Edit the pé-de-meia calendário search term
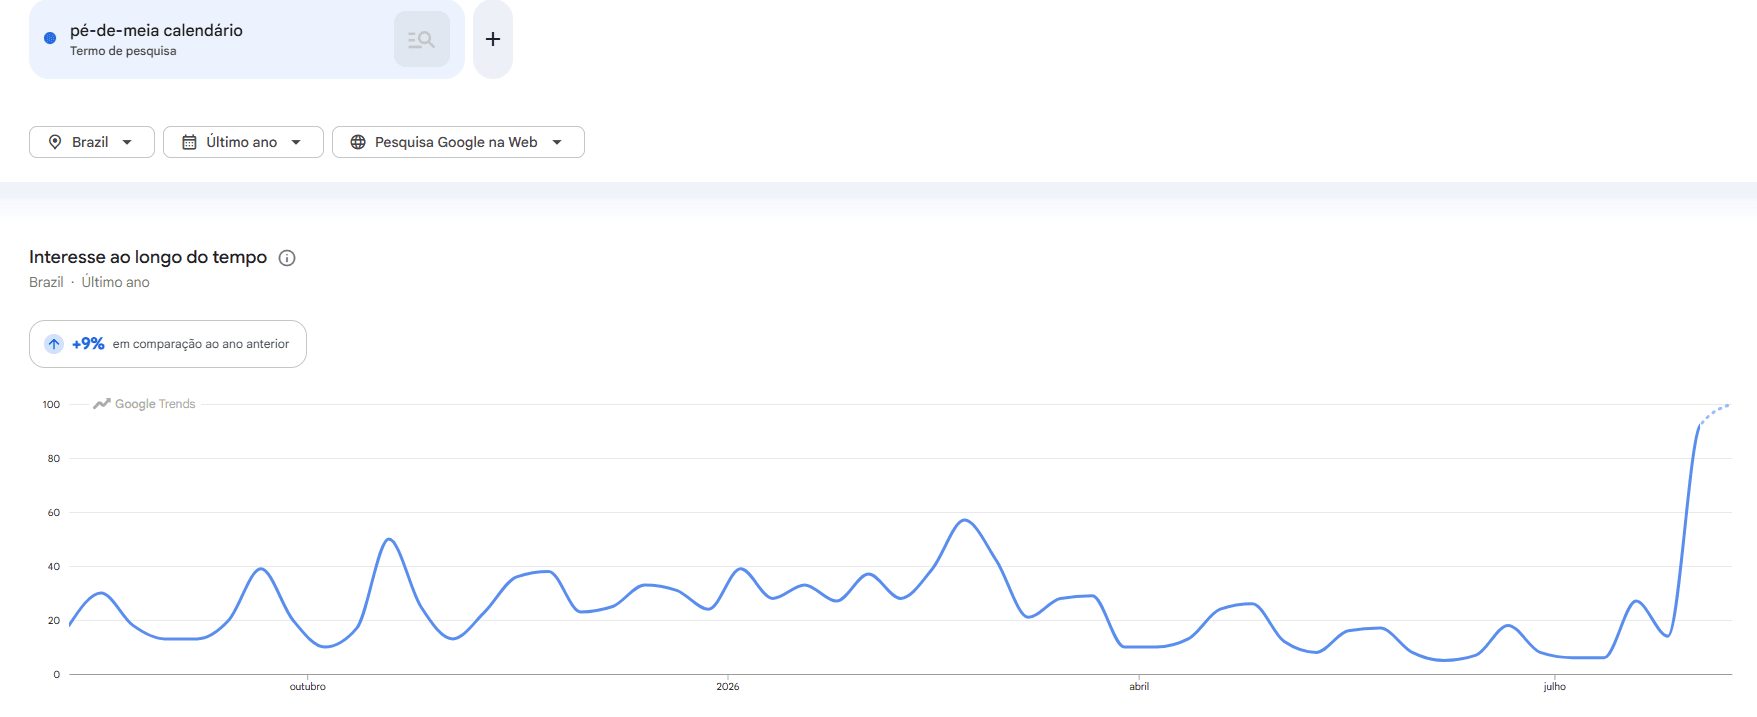 (x=156, y=30)
